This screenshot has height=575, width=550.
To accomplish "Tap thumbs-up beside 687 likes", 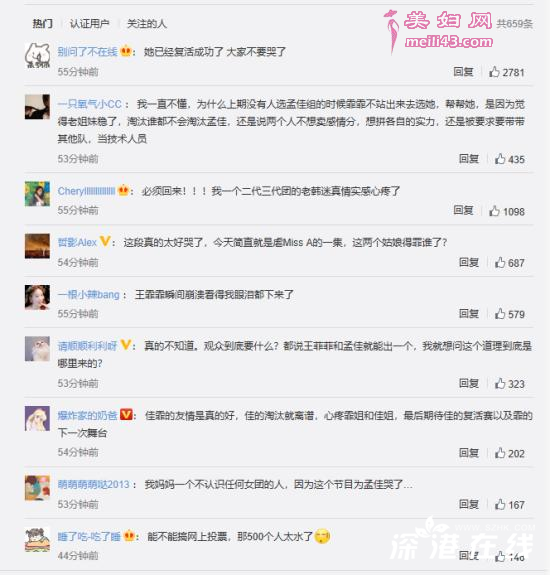I will [x=500, y=262].
